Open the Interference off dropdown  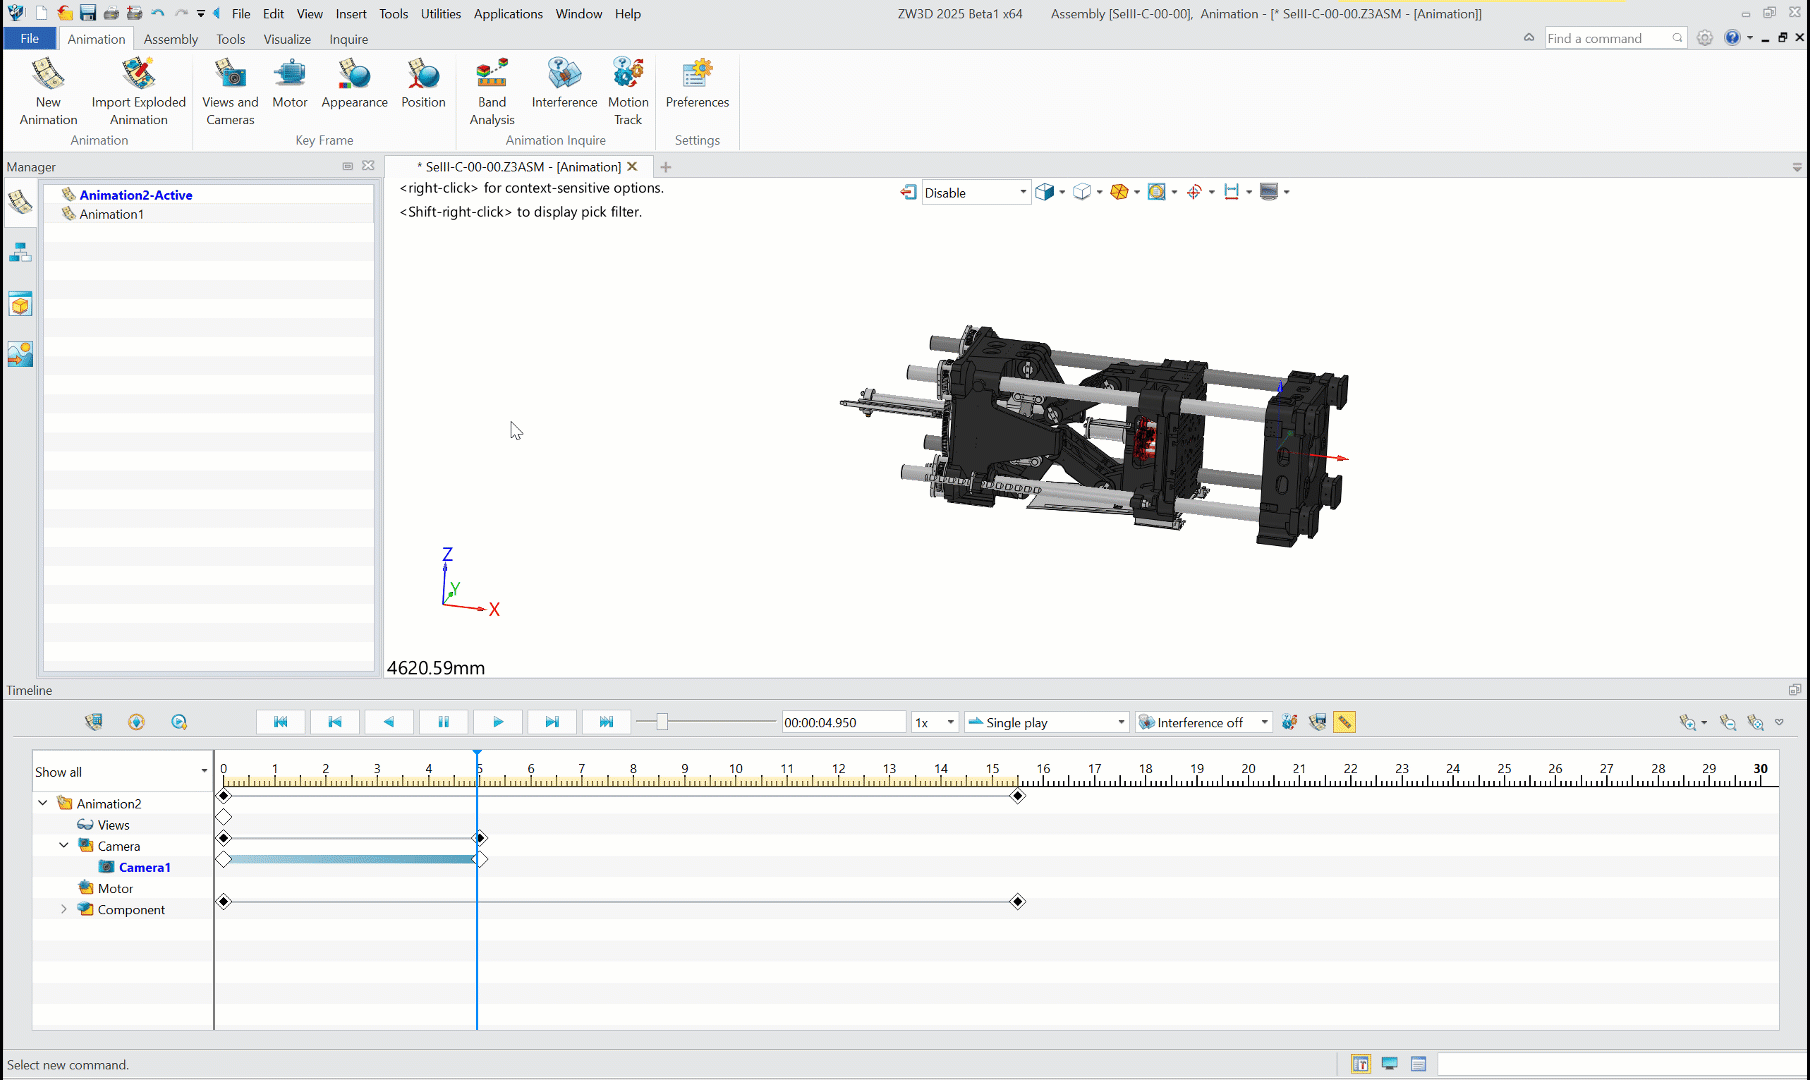(1264, 722)
